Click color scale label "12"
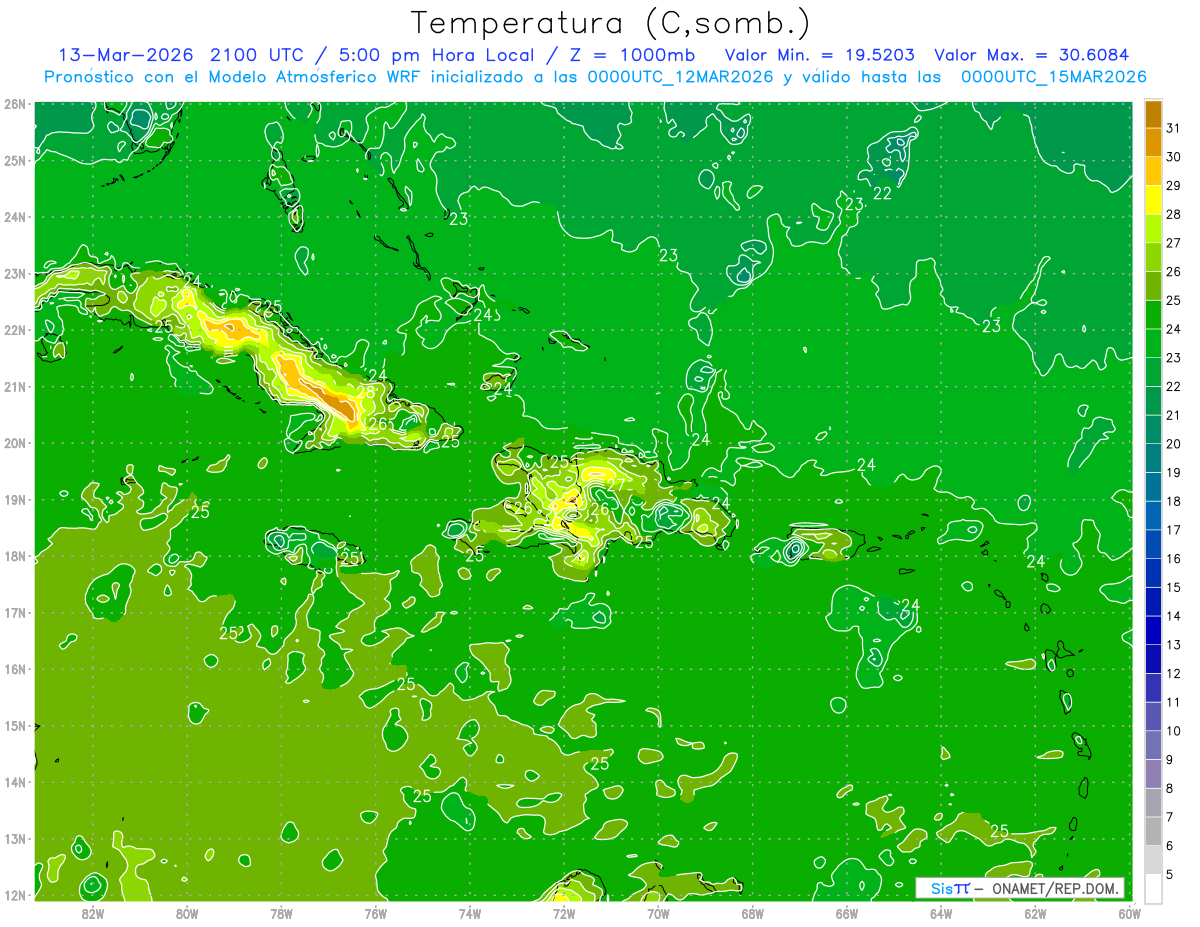The width and height of the screenshot is (1200, 927). (x=1174, y=674)
